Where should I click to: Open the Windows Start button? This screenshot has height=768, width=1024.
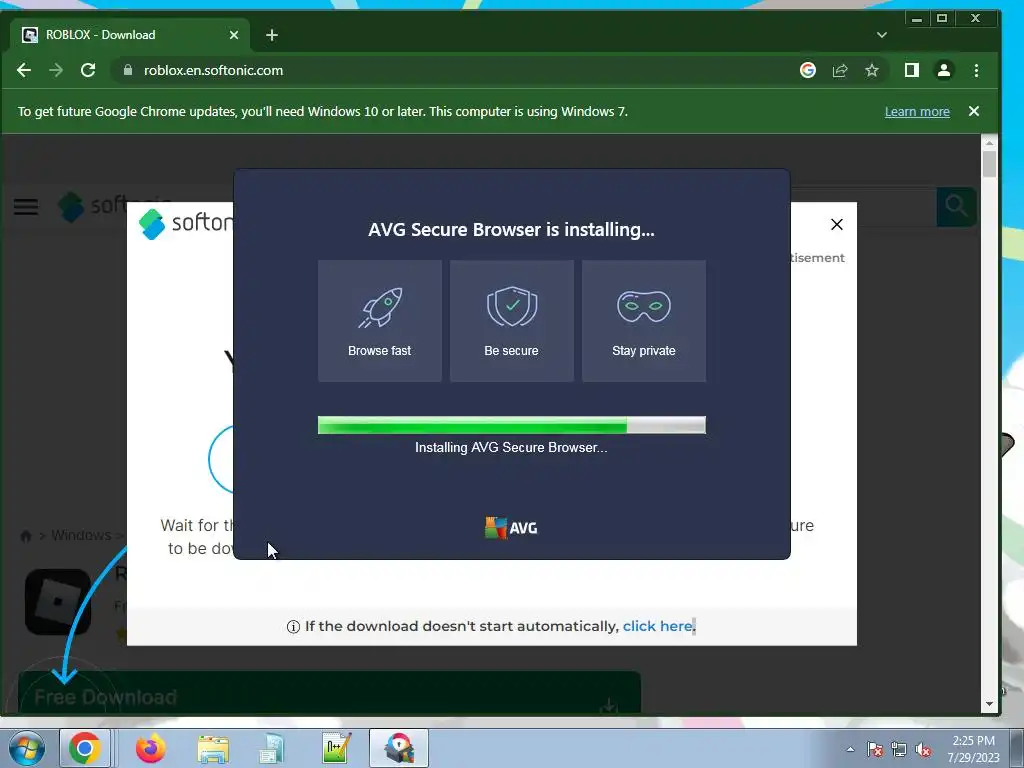pyautogui.click(x=27, y=748)
